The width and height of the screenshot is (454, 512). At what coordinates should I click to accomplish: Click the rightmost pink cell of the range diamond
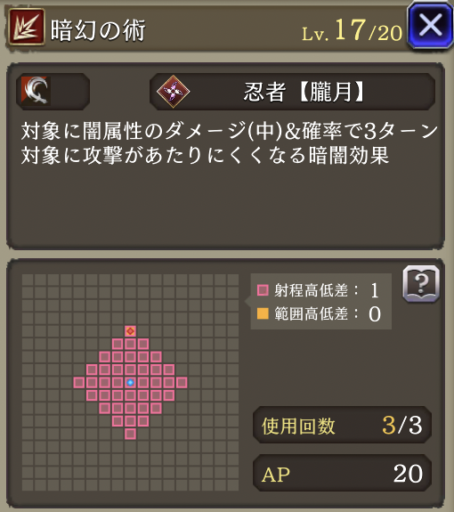[182, 382]
